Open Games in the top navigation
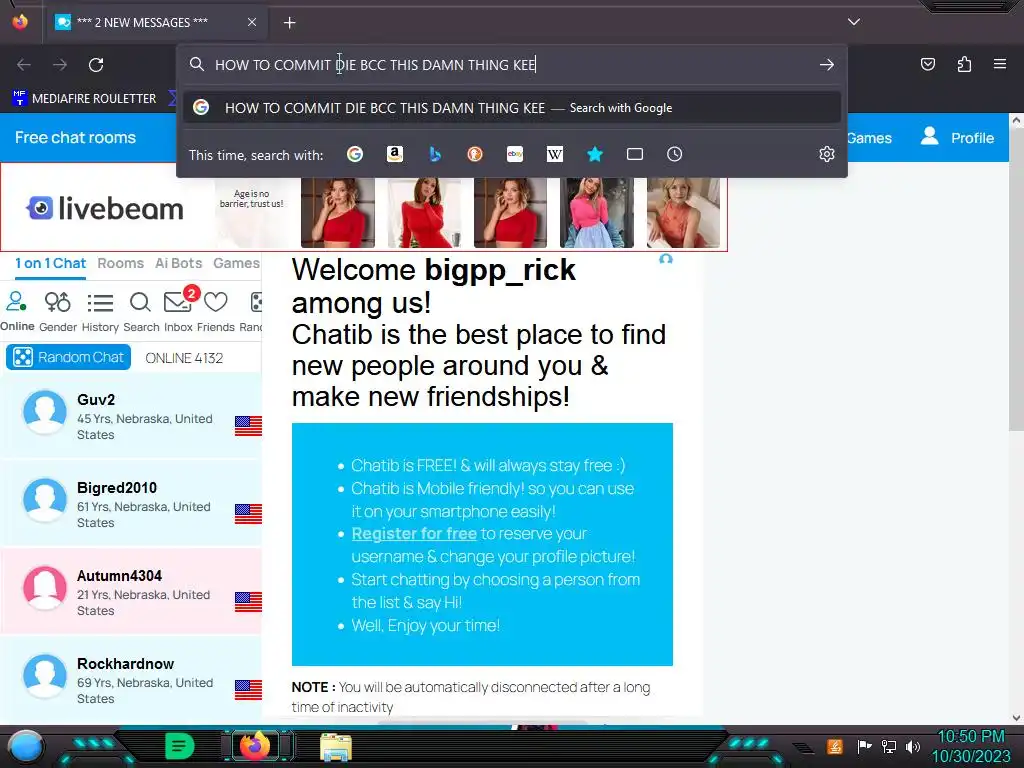This screenshot has width=1024, height=768. 869,138
